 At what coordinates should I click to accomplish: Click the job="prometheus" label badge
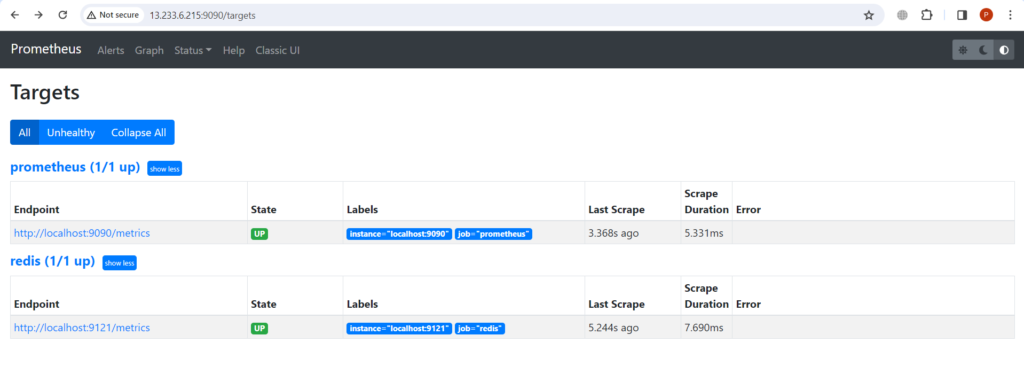click(x=494, y=234)
